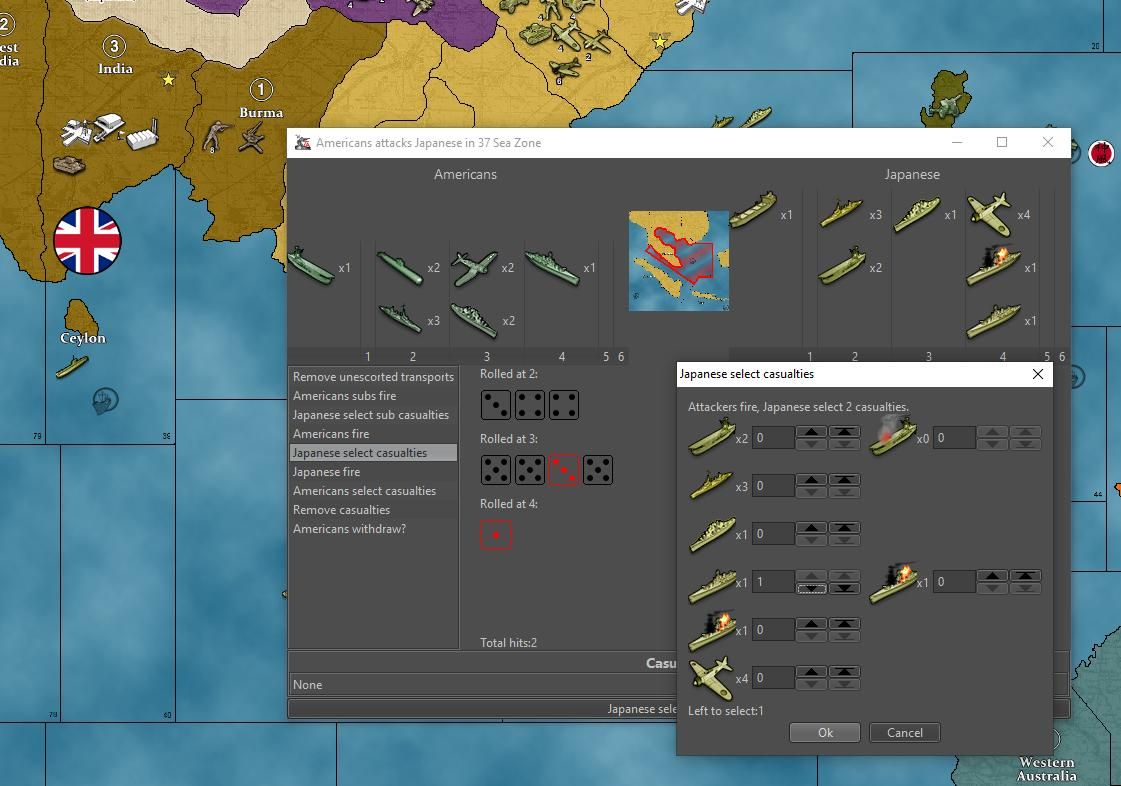
Task: Close the Japanese select casualties dialog
Action: pos(1037,374)
